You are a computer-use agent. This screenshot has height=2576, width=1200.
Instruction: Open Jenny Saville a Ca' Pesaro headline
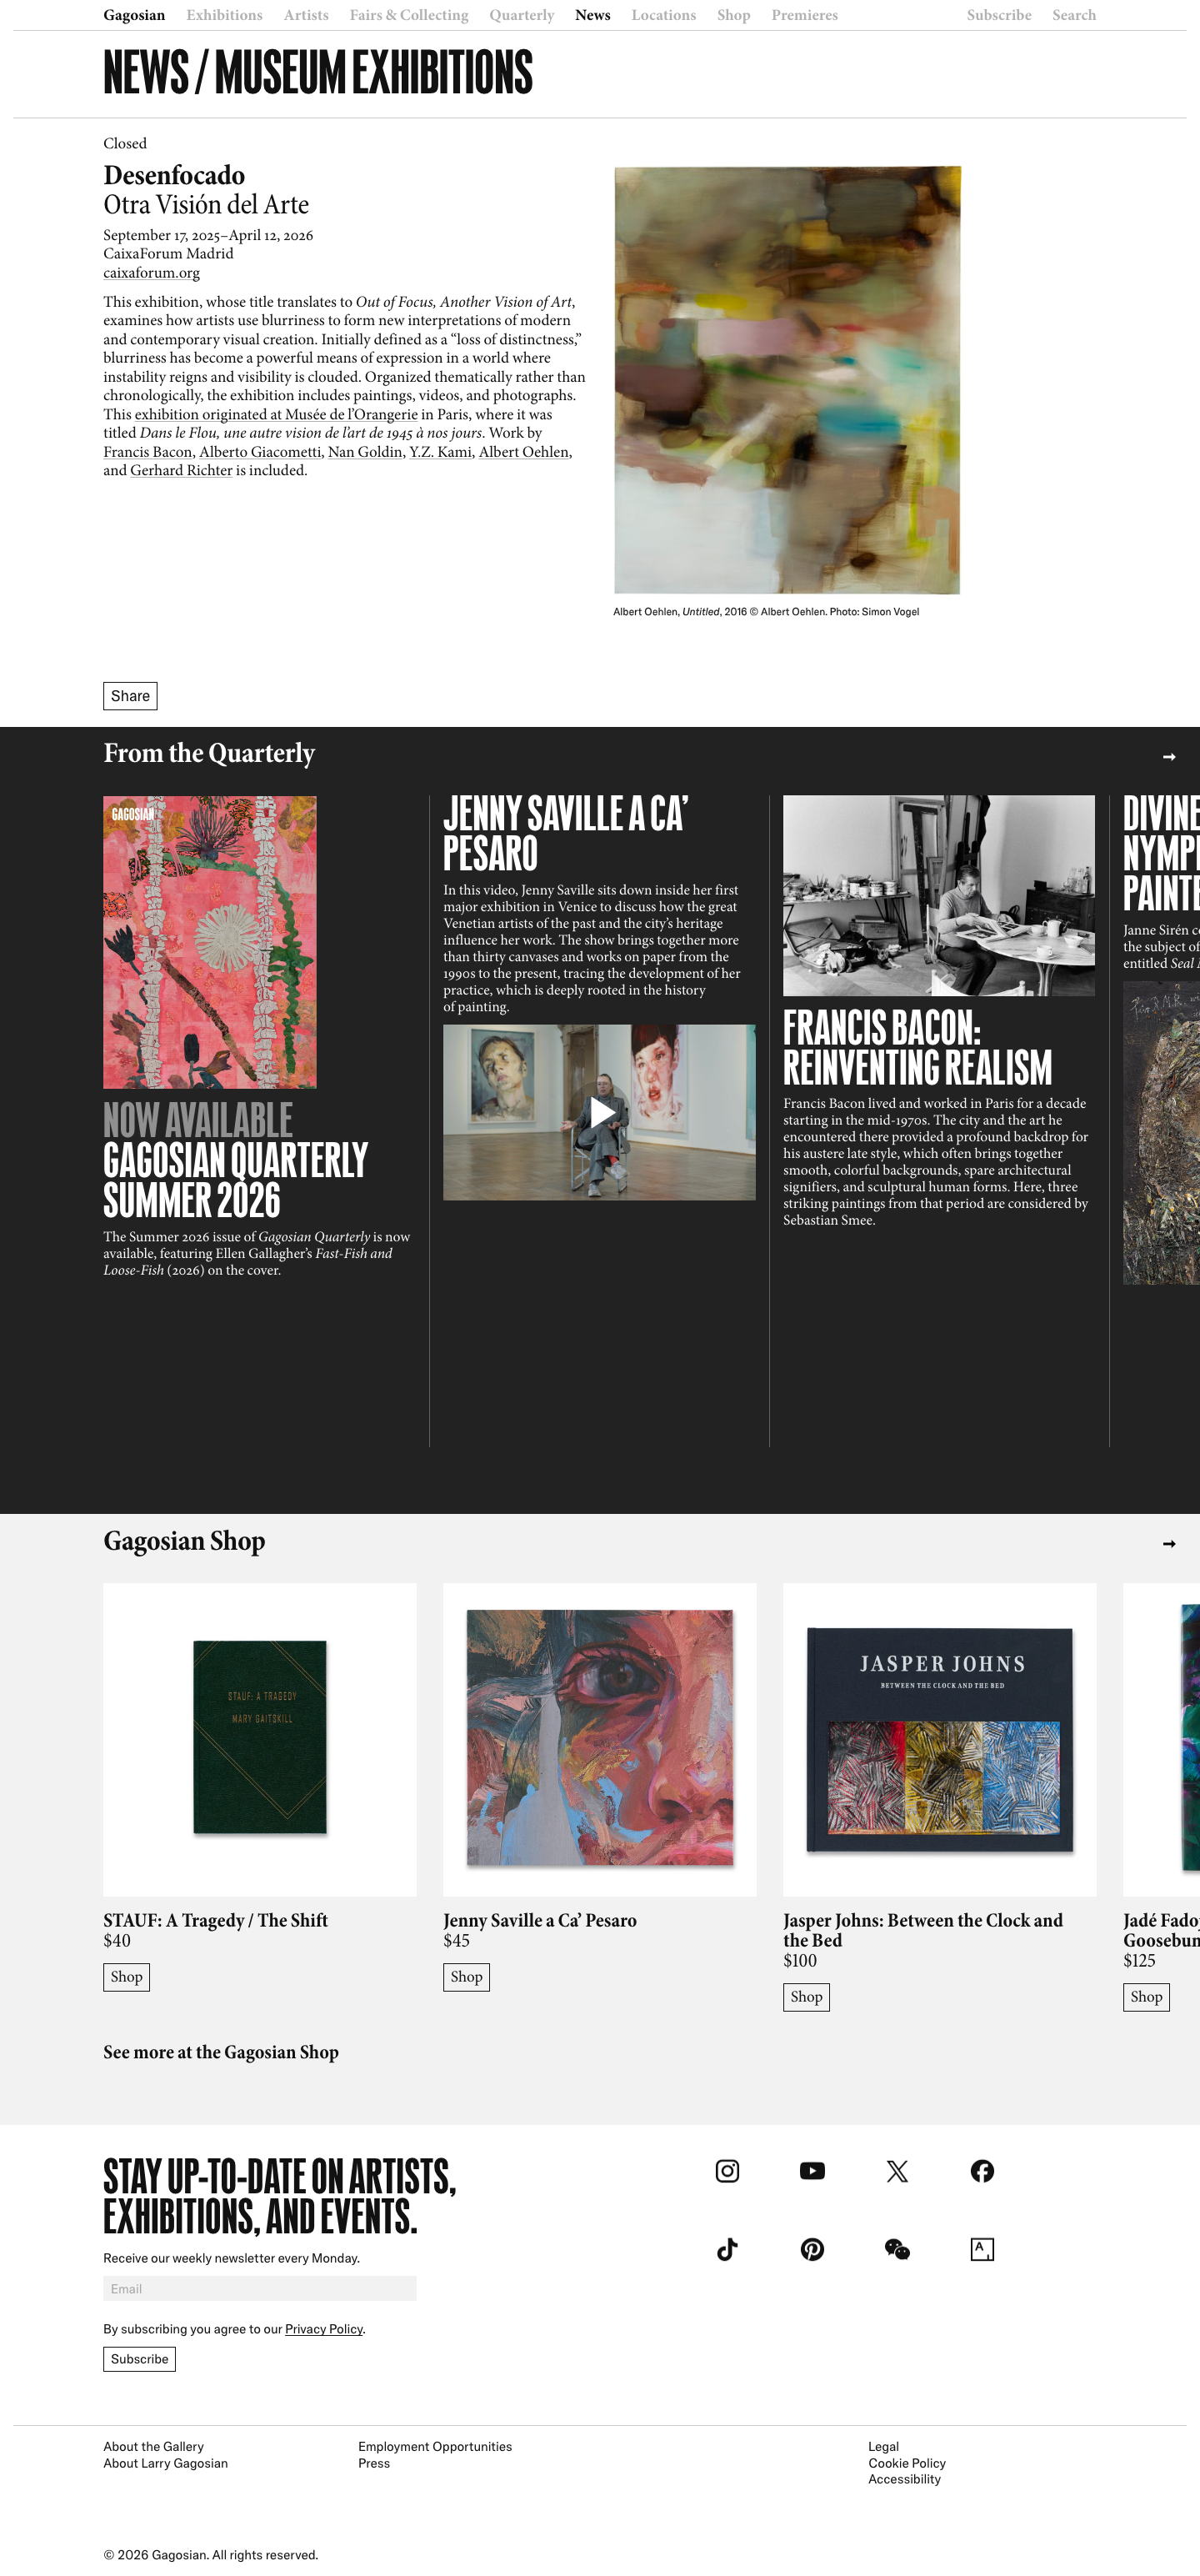pos(566,833)
